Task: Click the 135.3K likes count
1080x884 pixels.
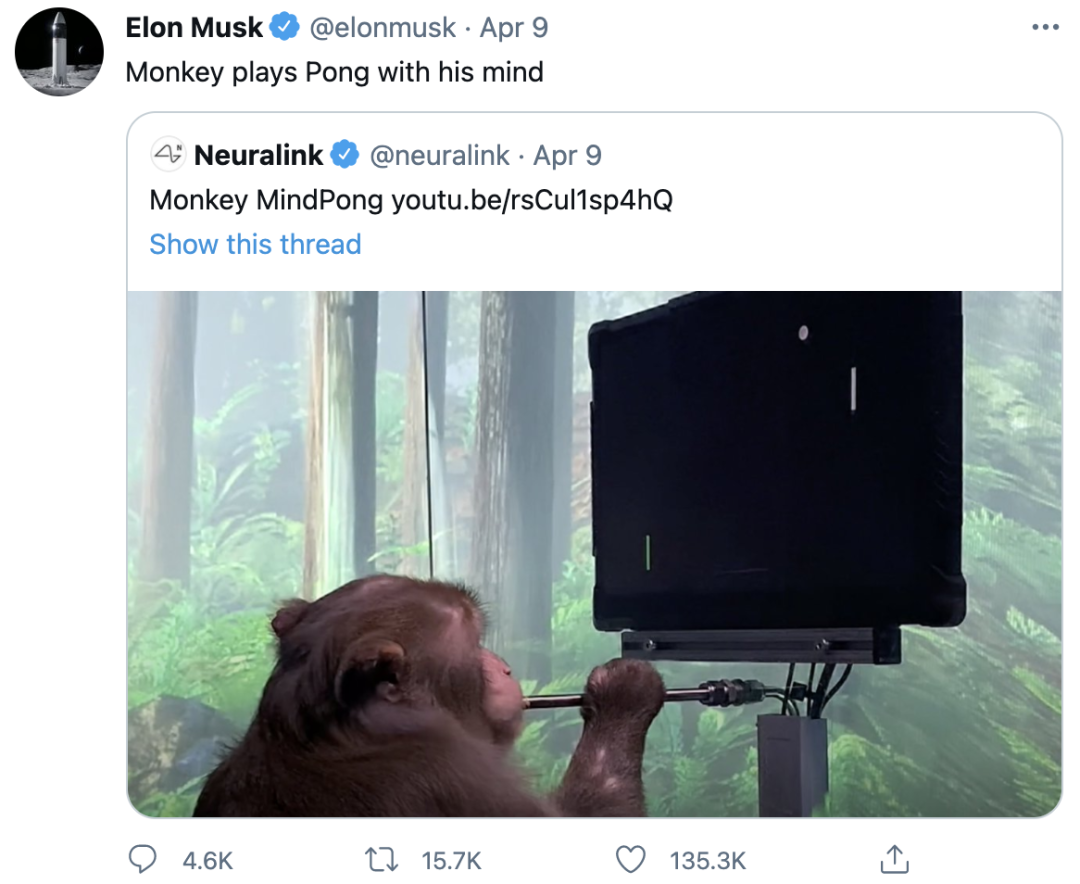Action: tap(707, 860)
